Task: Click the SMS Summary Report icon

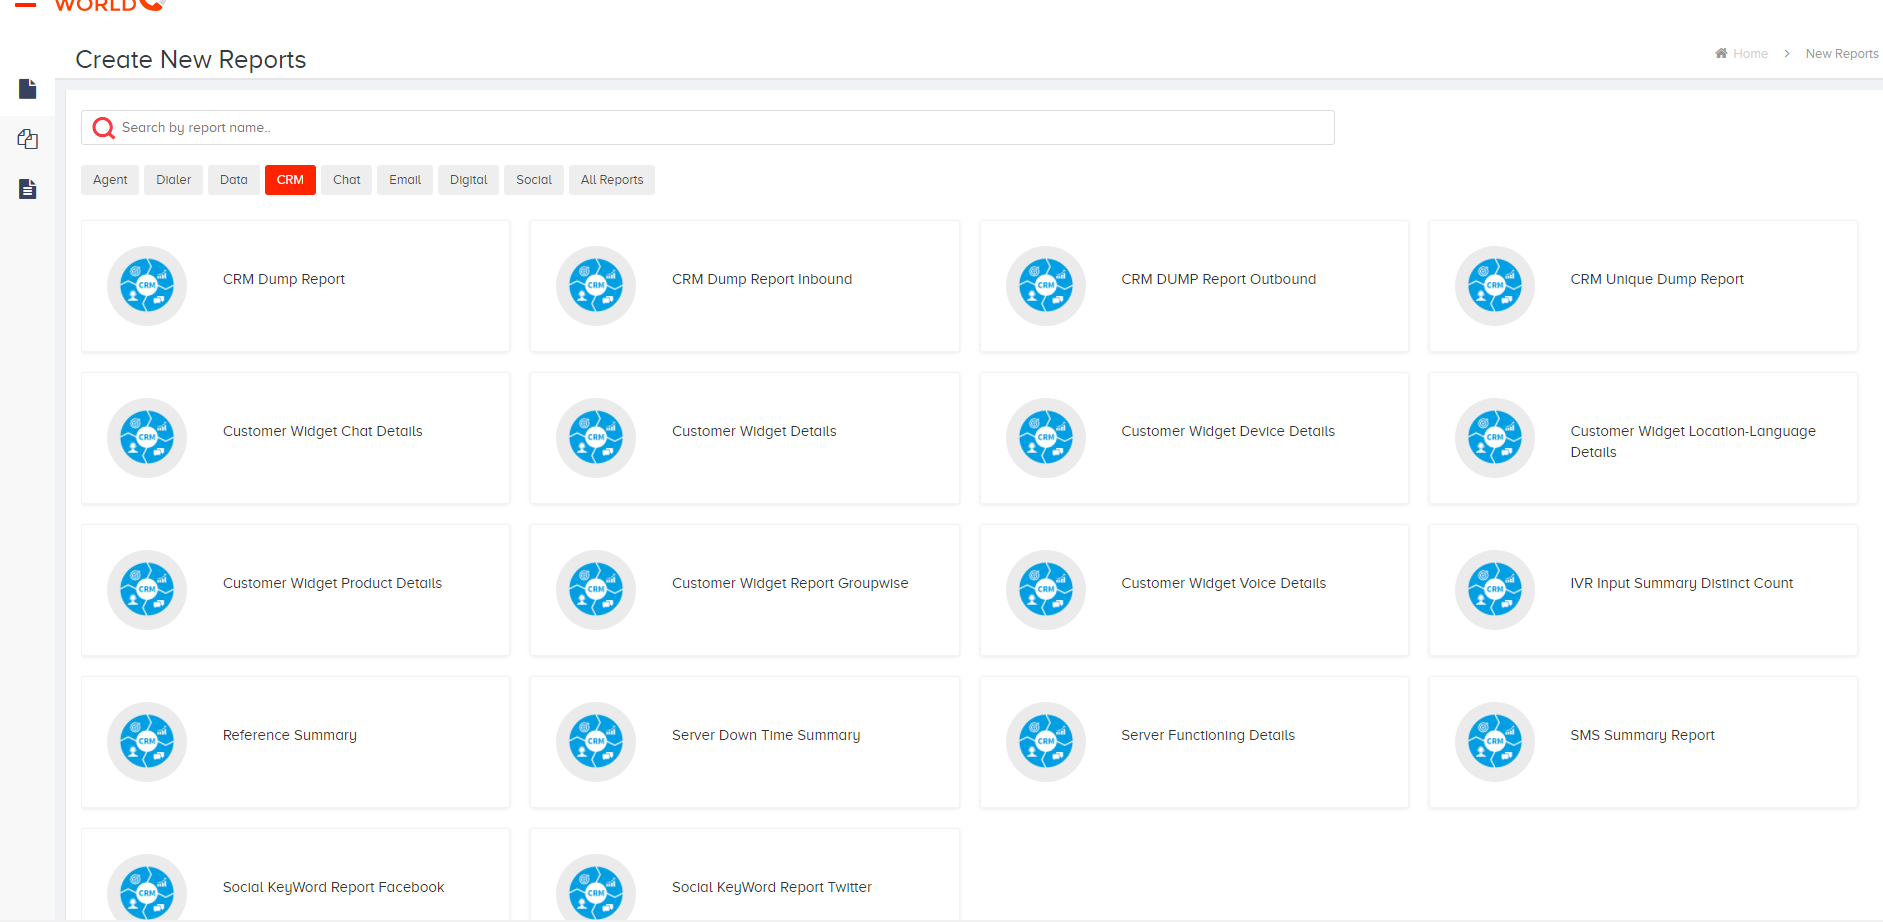Action: (x=1494, y=742)
